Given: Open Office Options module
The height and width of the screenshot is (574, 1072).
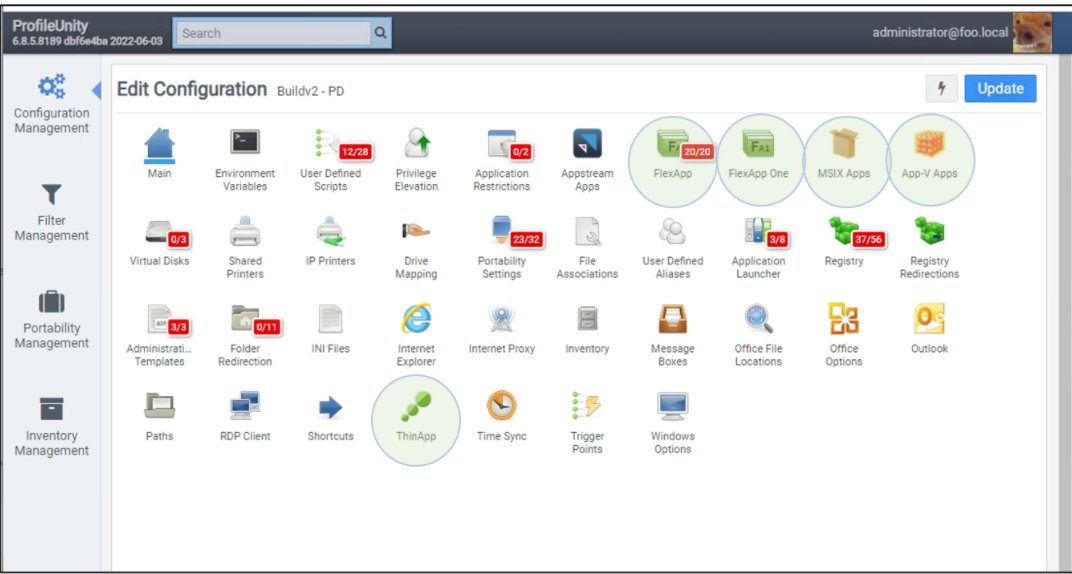Looking at the screenshot, I should [844, 335].
